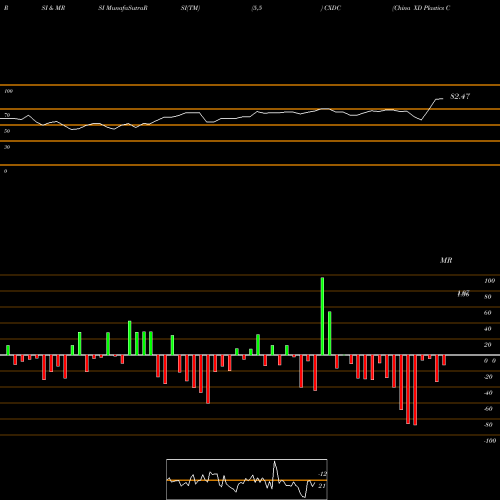Click the tallest green bar in histogram

[x=322, y=316]
